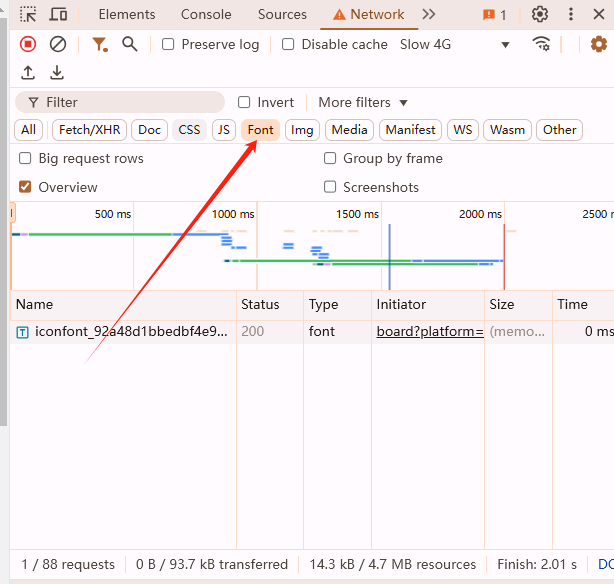The image size is (614, 584).
Task: Filter by Media requests
Action: (x=349, y=130)
